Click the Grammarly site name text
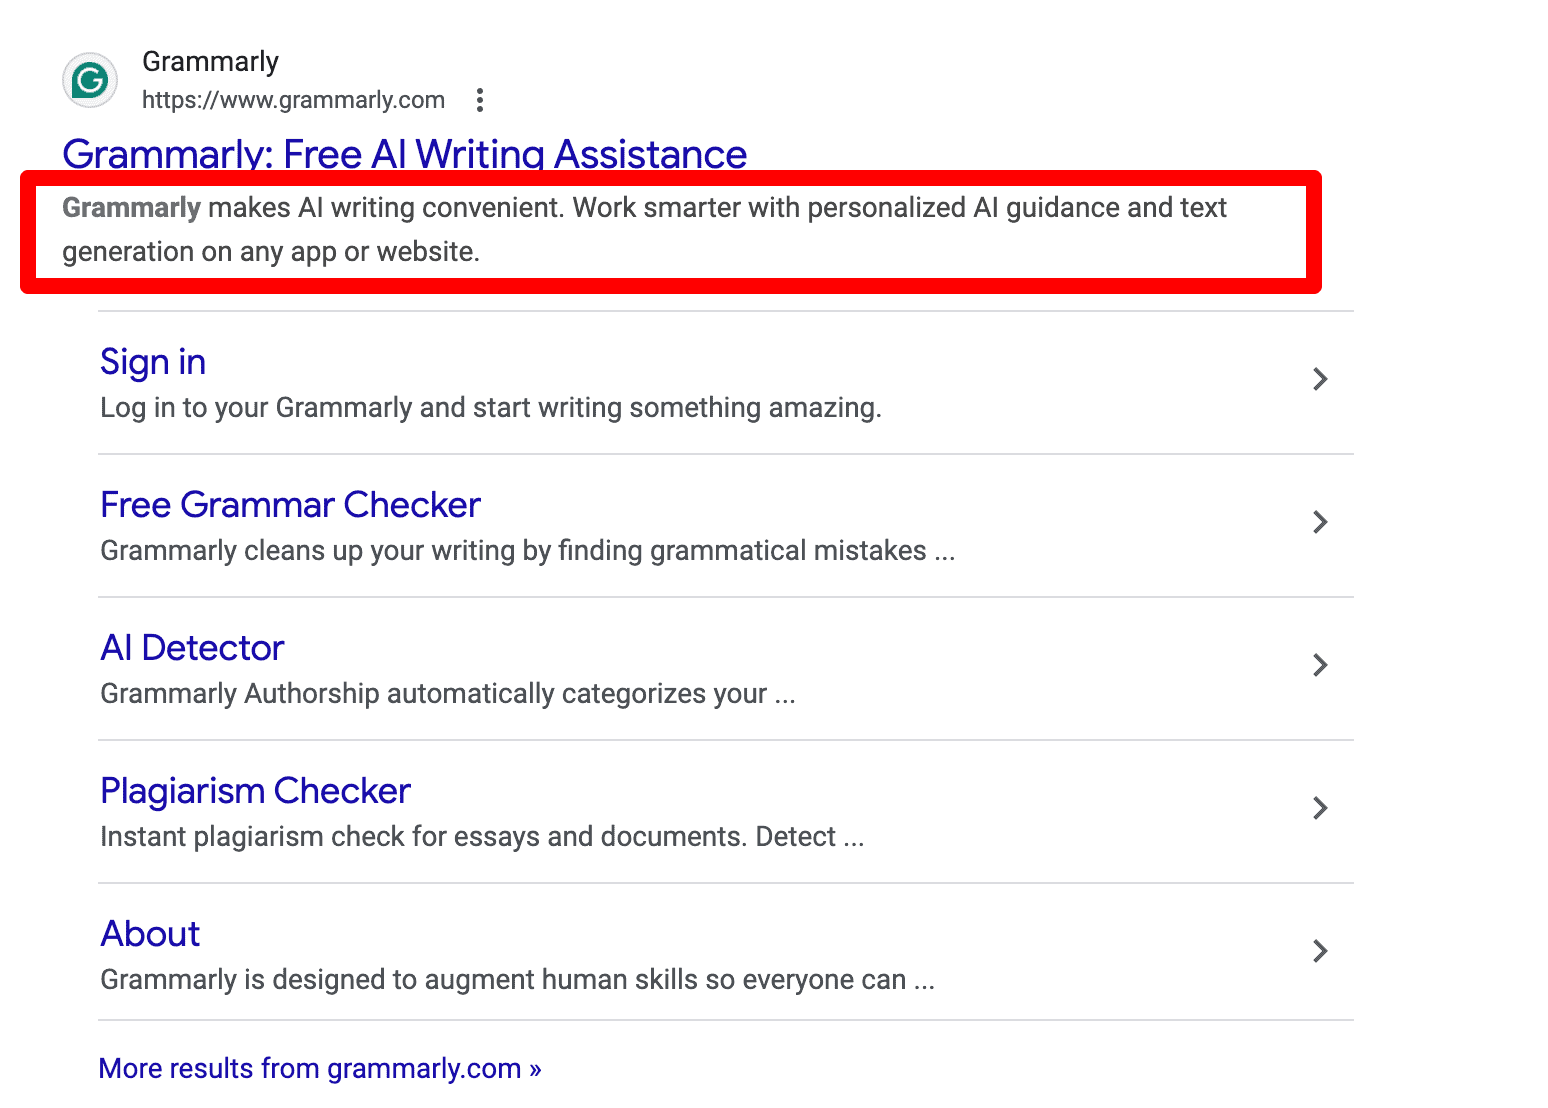This screenshot has width=1548, height=1108. tap(211, 60)
